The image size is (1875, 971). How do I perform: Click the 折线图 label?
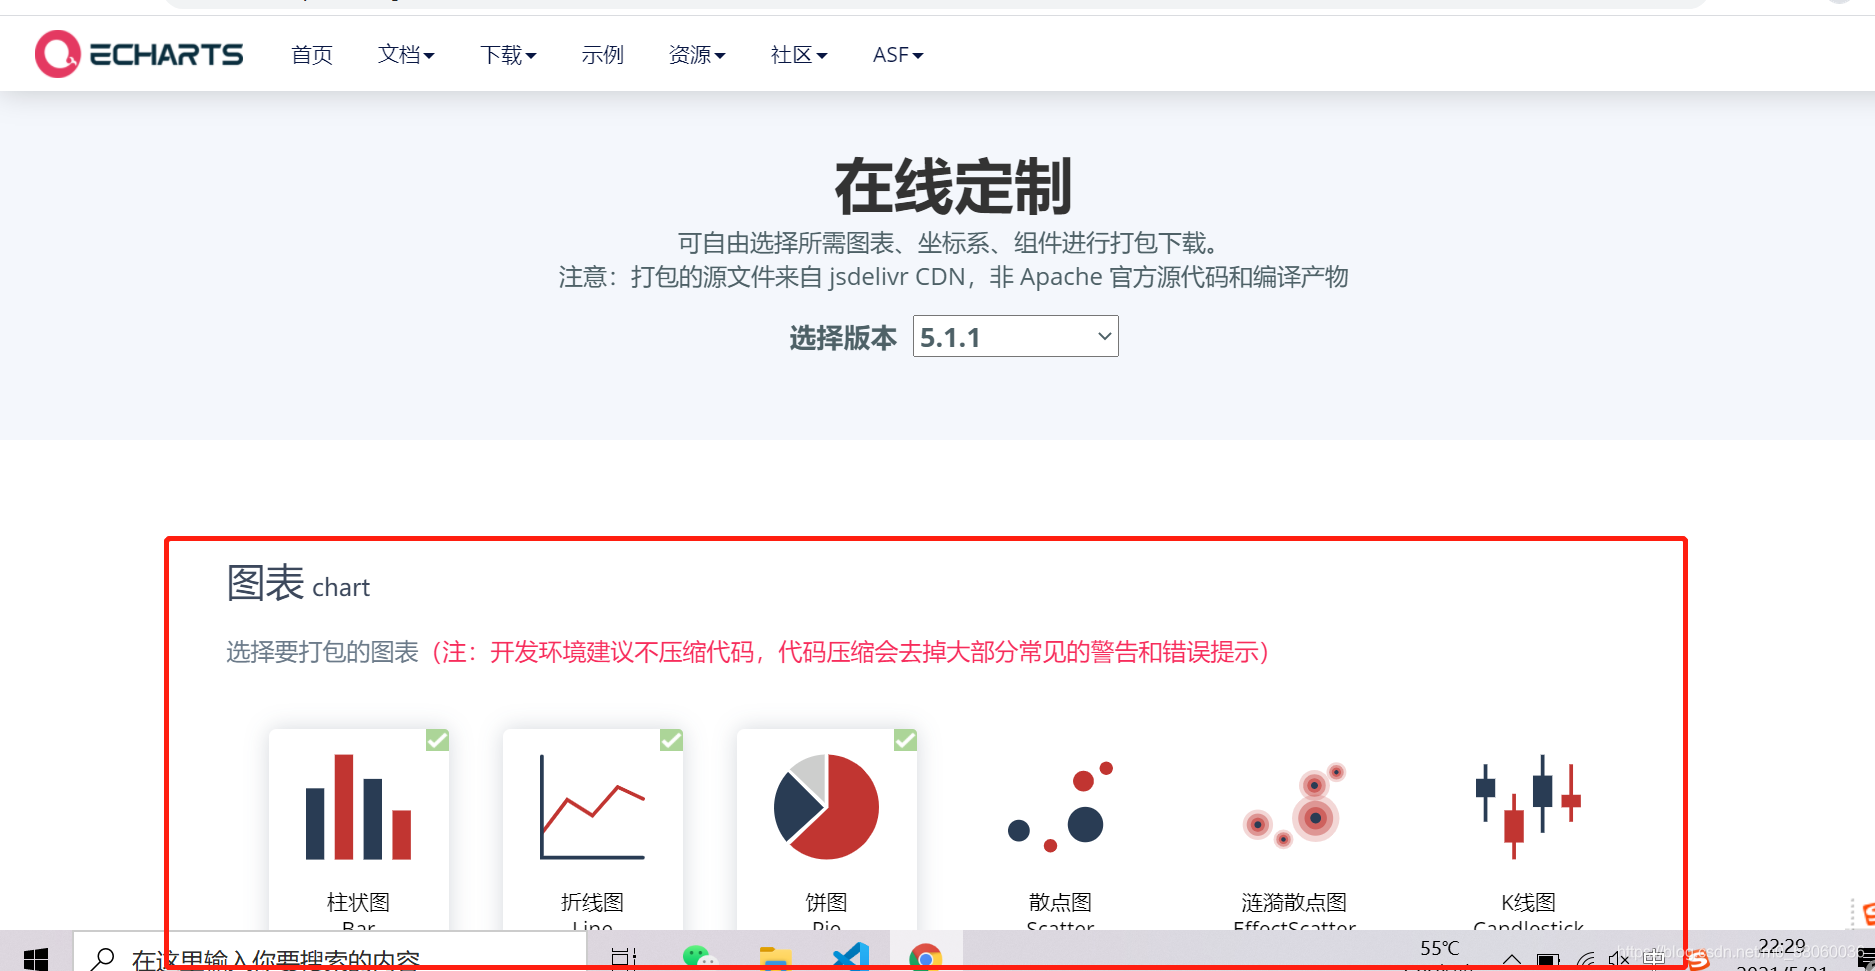coord(592,902)
